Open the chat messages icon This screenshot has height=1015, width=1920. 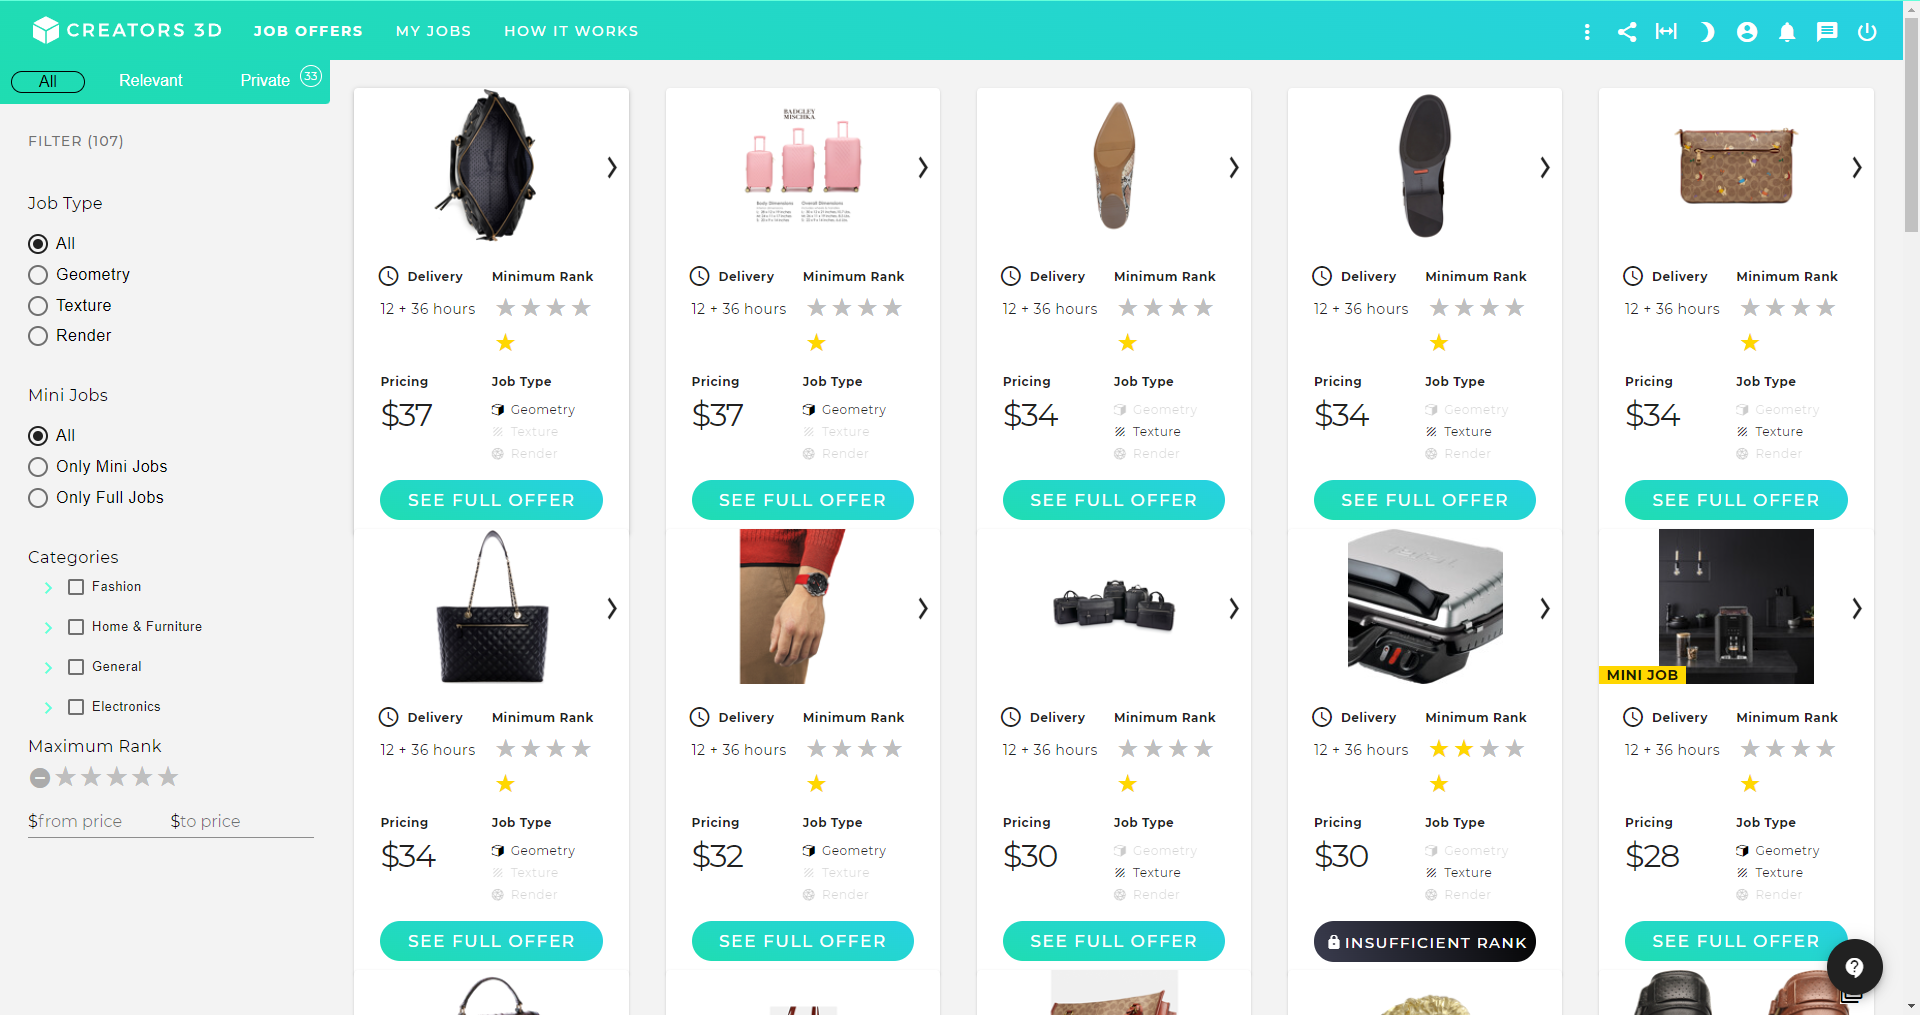(1827, 32)
